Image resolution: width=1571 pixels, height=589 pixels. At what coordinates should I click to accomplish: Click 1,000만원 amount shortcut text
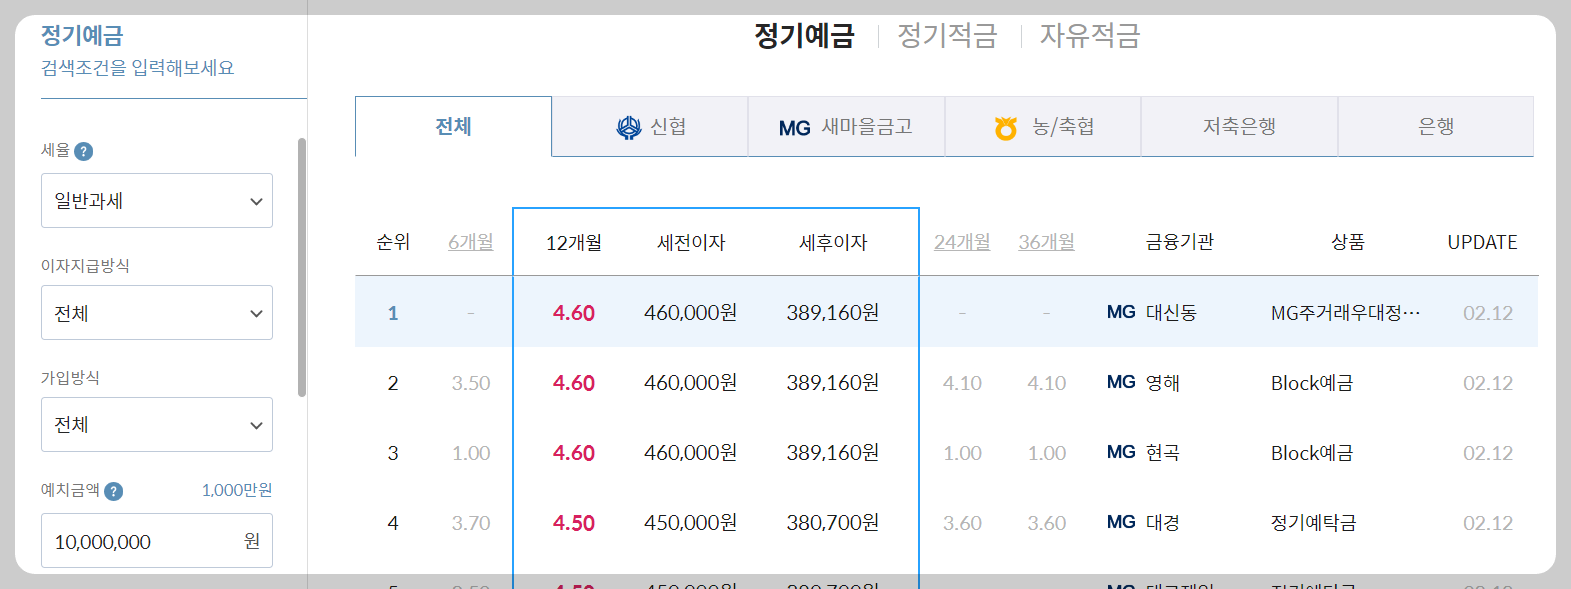click(237, 490)
